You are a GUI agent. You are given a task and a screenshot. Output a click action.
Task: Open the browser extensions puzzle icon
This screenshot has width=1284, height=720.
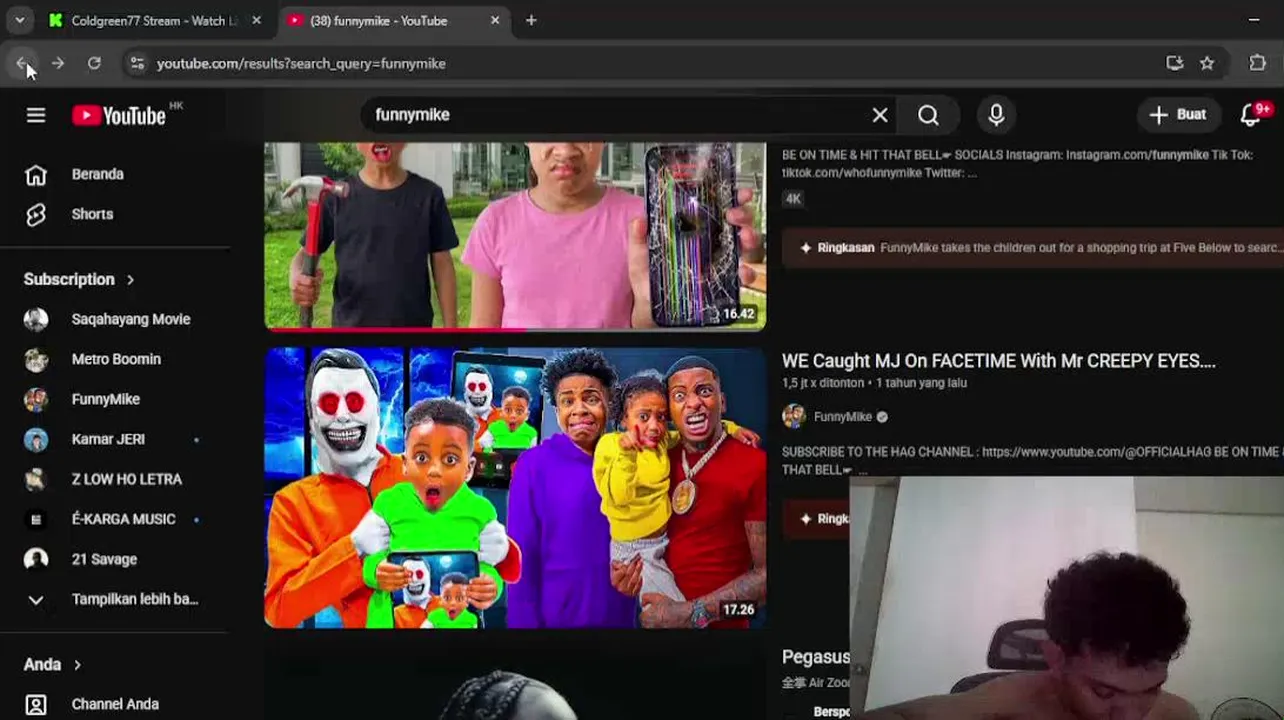pos(1258,63)
